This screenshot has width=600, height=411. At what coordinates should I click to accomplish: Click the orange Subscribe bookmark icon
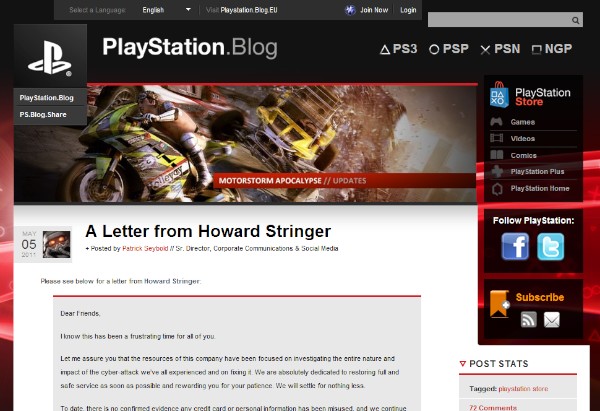point(499,304)
